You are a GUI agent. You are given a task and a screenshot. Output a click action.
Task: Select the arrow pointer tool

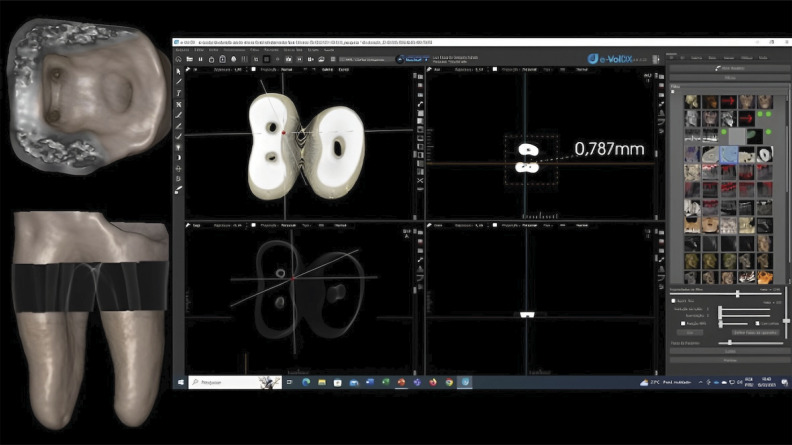click(x=178, y=71)
